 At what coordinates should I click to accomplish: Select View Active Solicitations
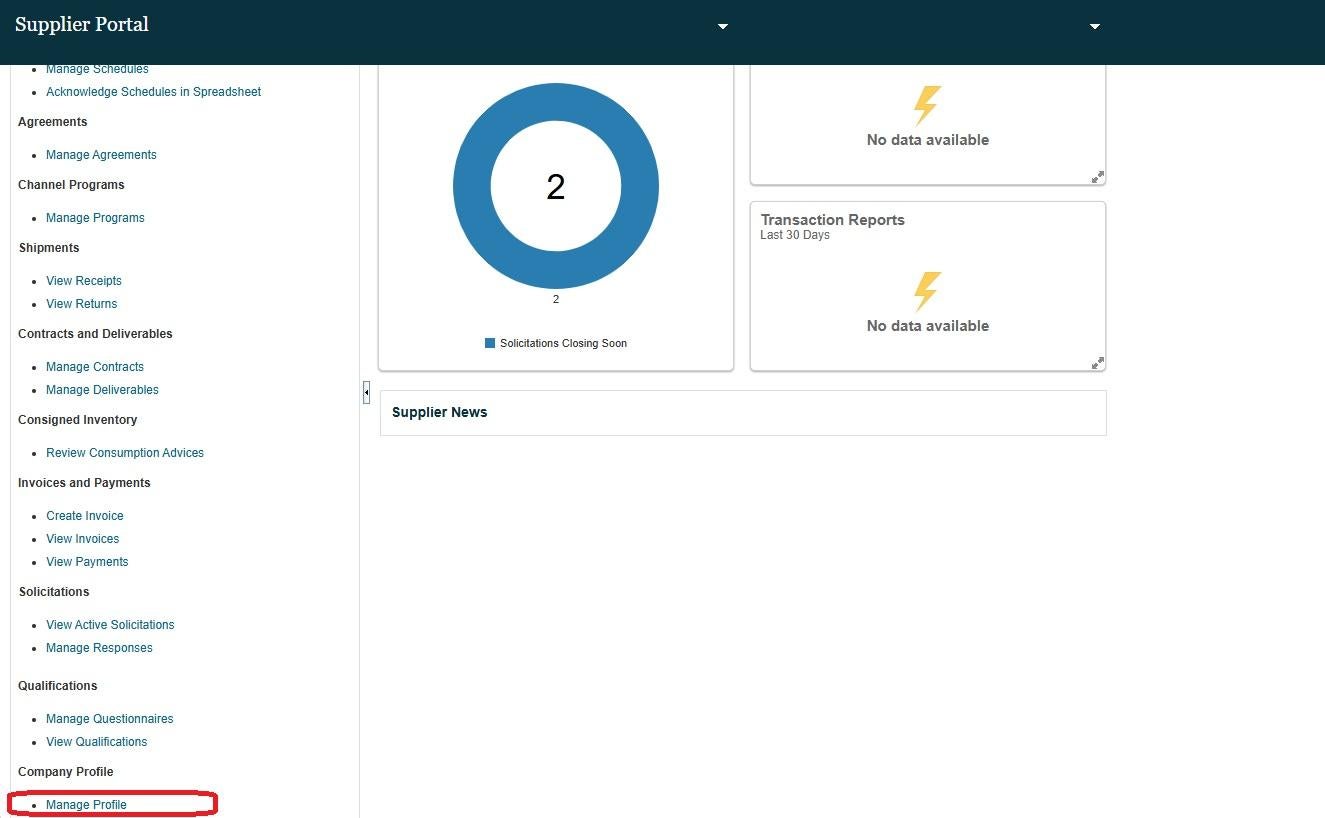pyautogui.click(x=110, y=625)
